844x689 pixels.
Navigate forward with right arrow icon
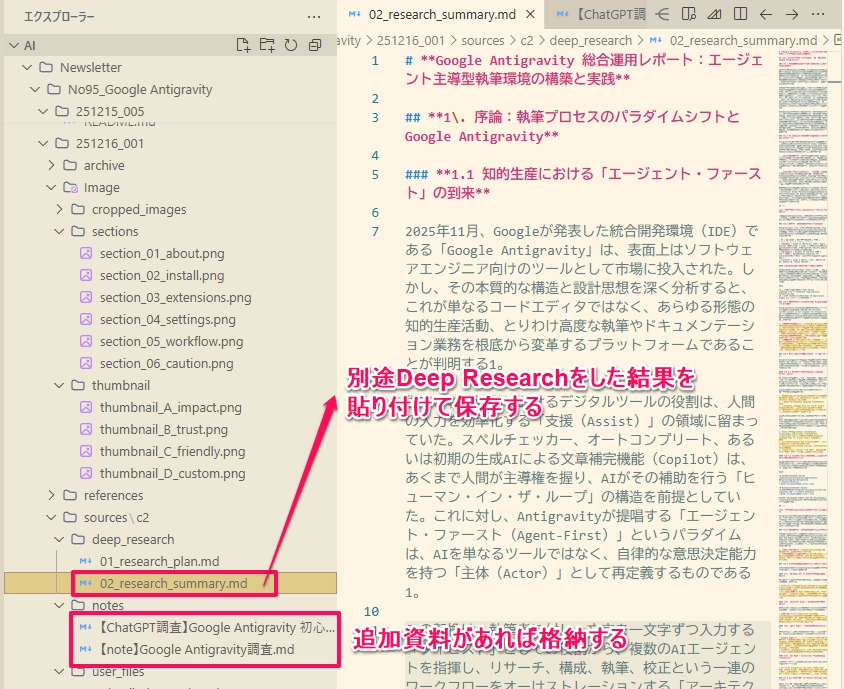pos(791,15)
